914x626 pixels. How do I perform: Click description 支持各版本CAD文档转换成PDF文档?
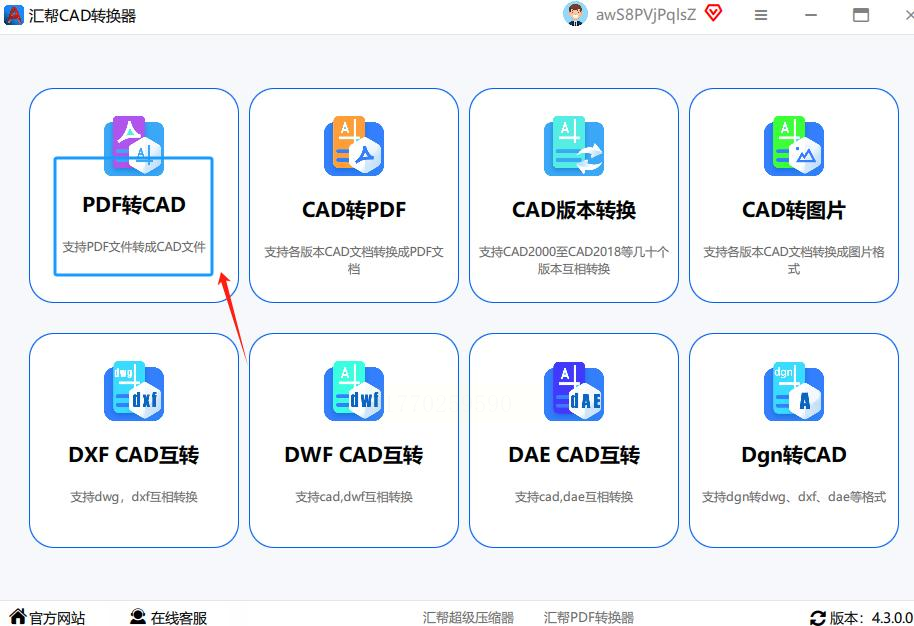pos(354,260)
